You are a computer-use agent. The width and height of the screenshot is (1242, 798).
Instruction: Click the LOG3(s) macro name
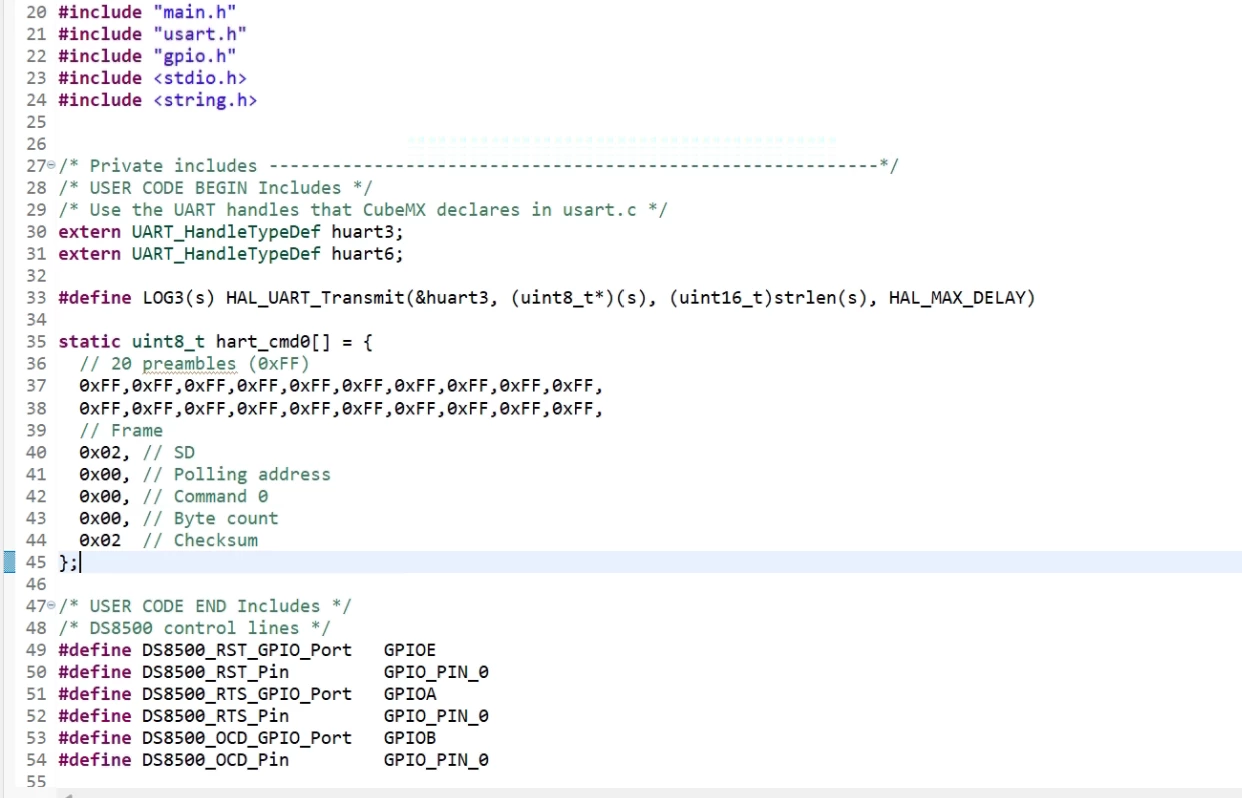(178, 298)
